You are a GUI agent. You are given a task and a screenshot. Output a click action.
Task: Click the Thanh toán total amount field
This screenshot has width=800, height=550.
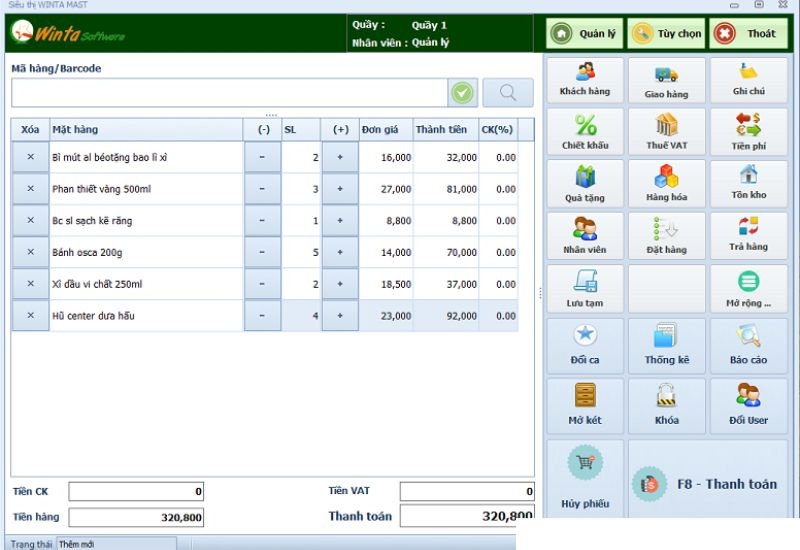coord(467,516)
